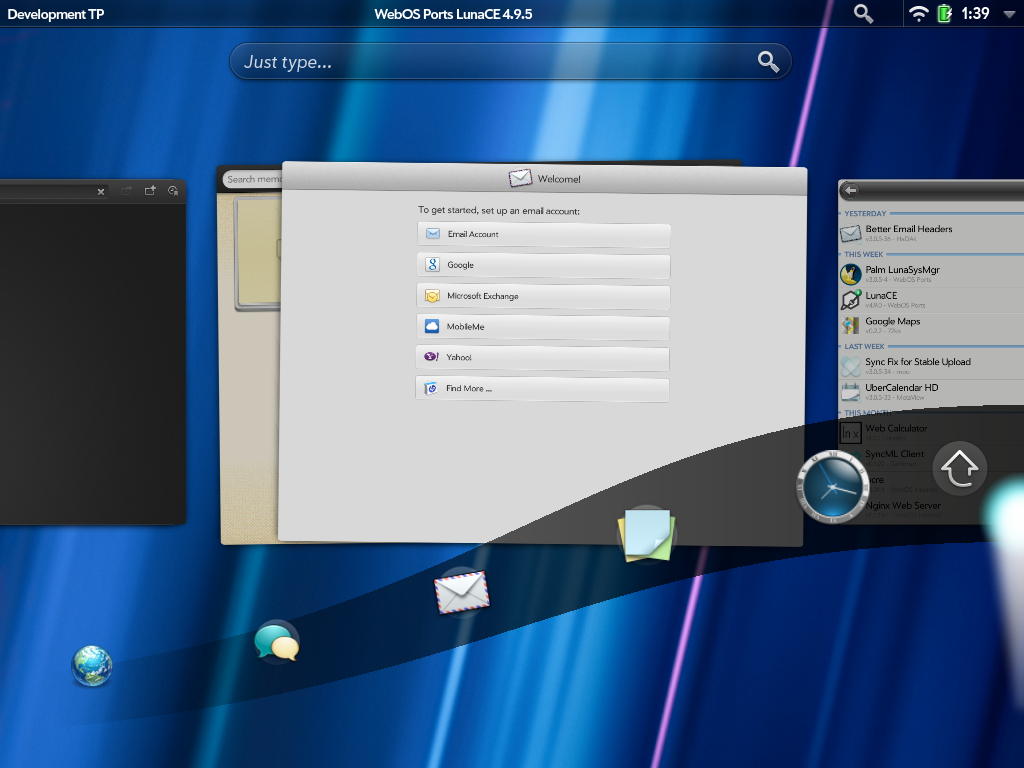Viewport: 1024px width, 768px height.
Task: Choose Google as the email account type
Action: tap(543, 265)
